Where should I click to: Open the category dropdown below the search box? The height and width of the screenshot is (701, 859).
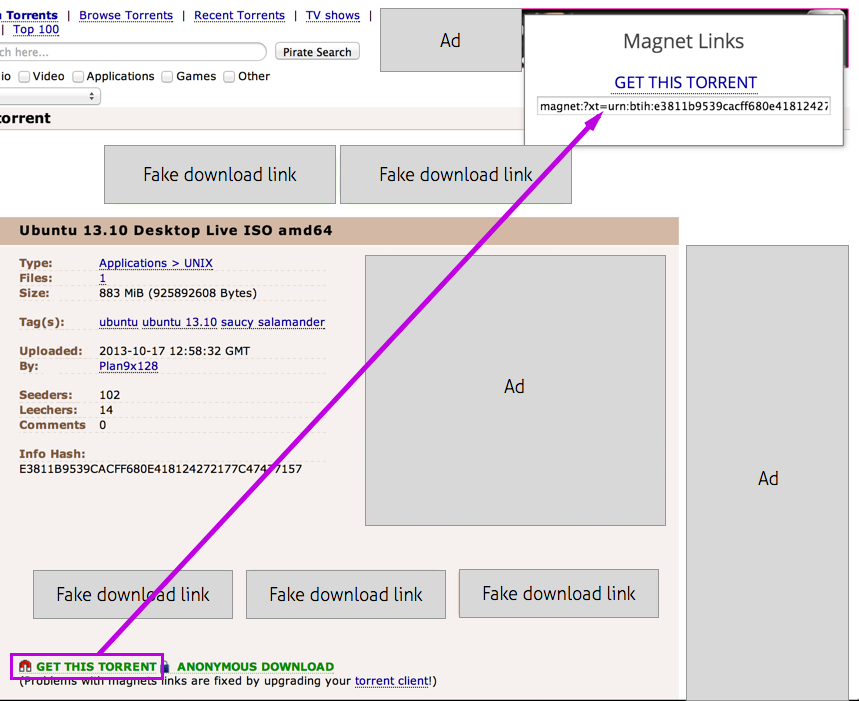point(49,96)
